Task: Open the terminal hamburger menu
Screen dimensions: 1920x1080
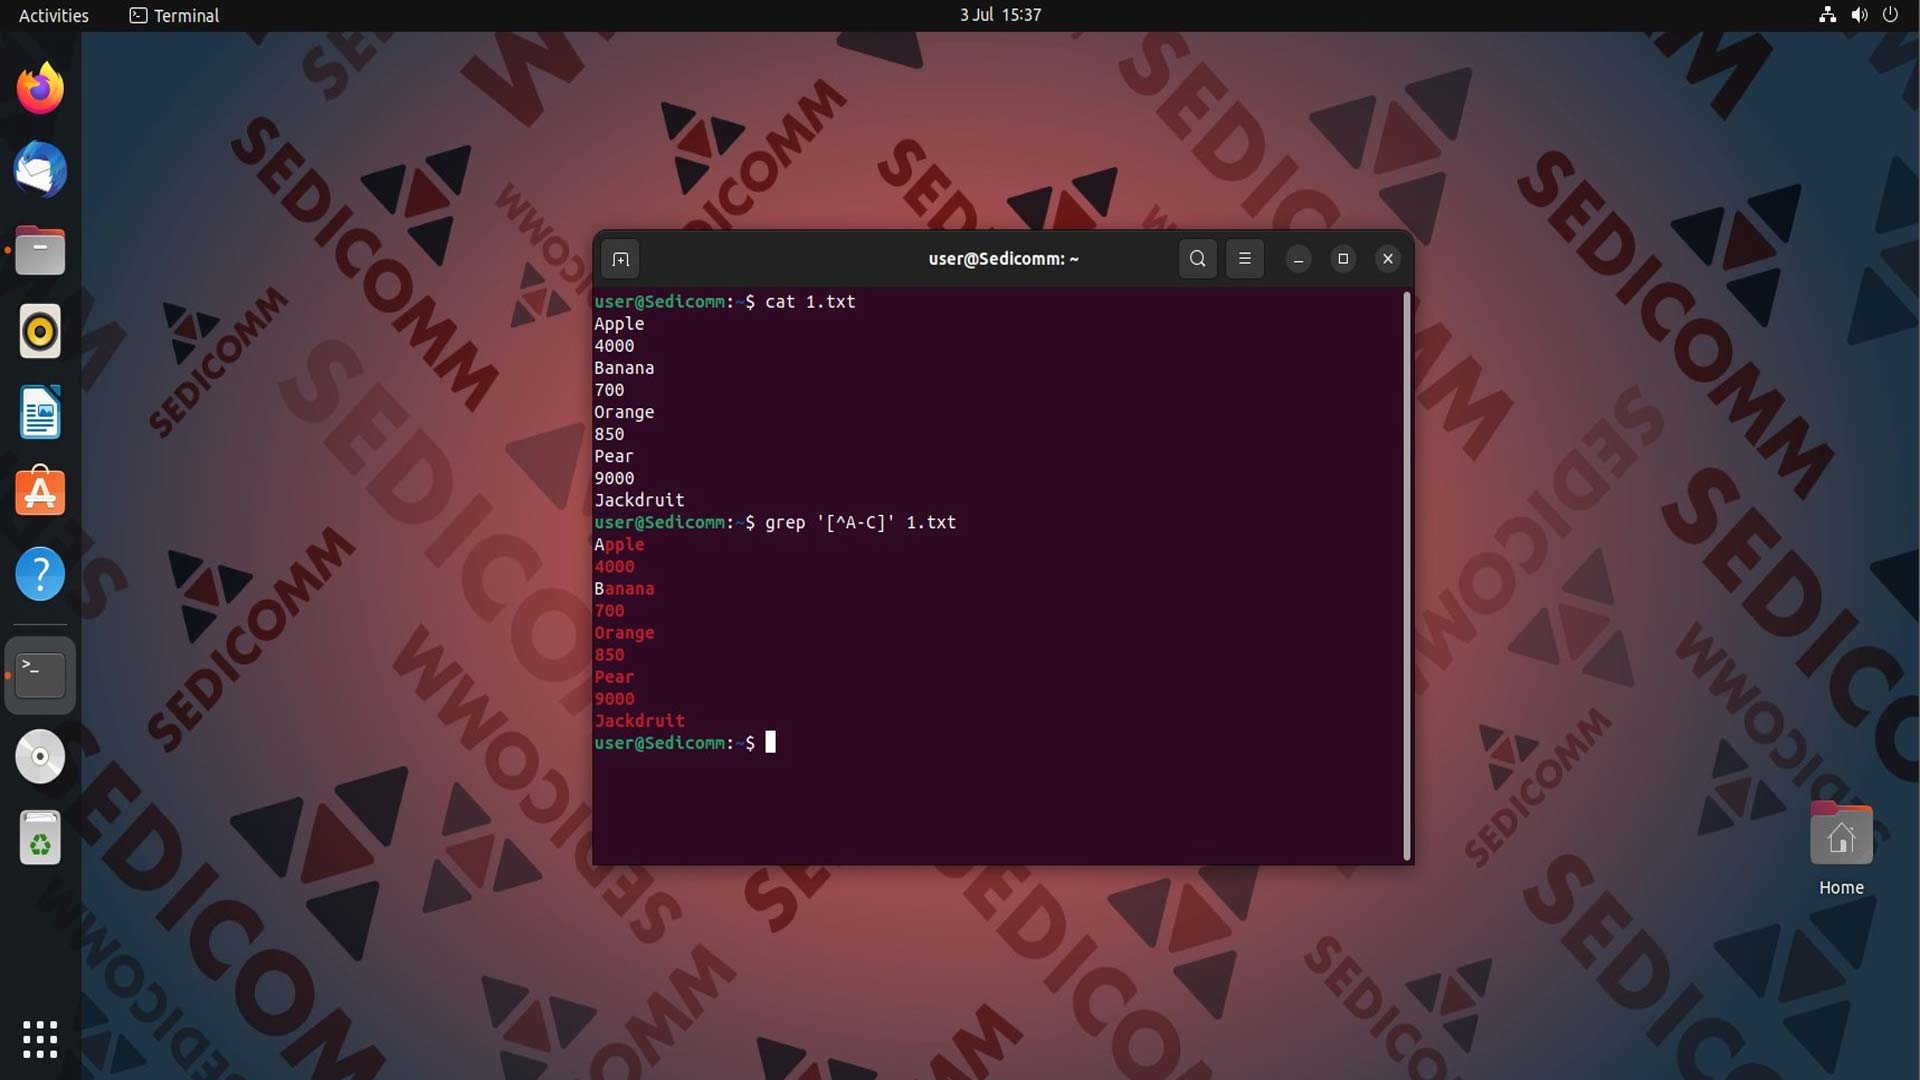Action: pyautogui.click(x=1245, y=259)
